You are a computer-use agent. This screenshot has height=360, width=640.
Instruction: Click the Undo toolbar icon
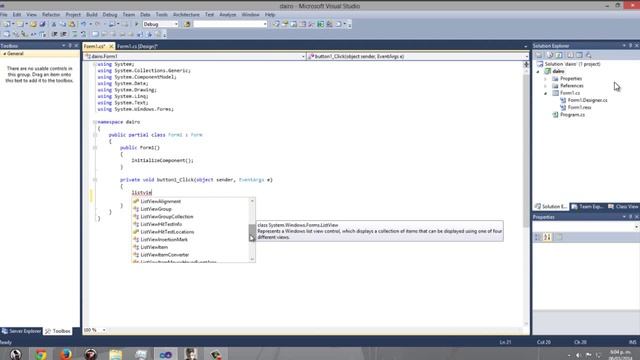(x=84, y=24)
